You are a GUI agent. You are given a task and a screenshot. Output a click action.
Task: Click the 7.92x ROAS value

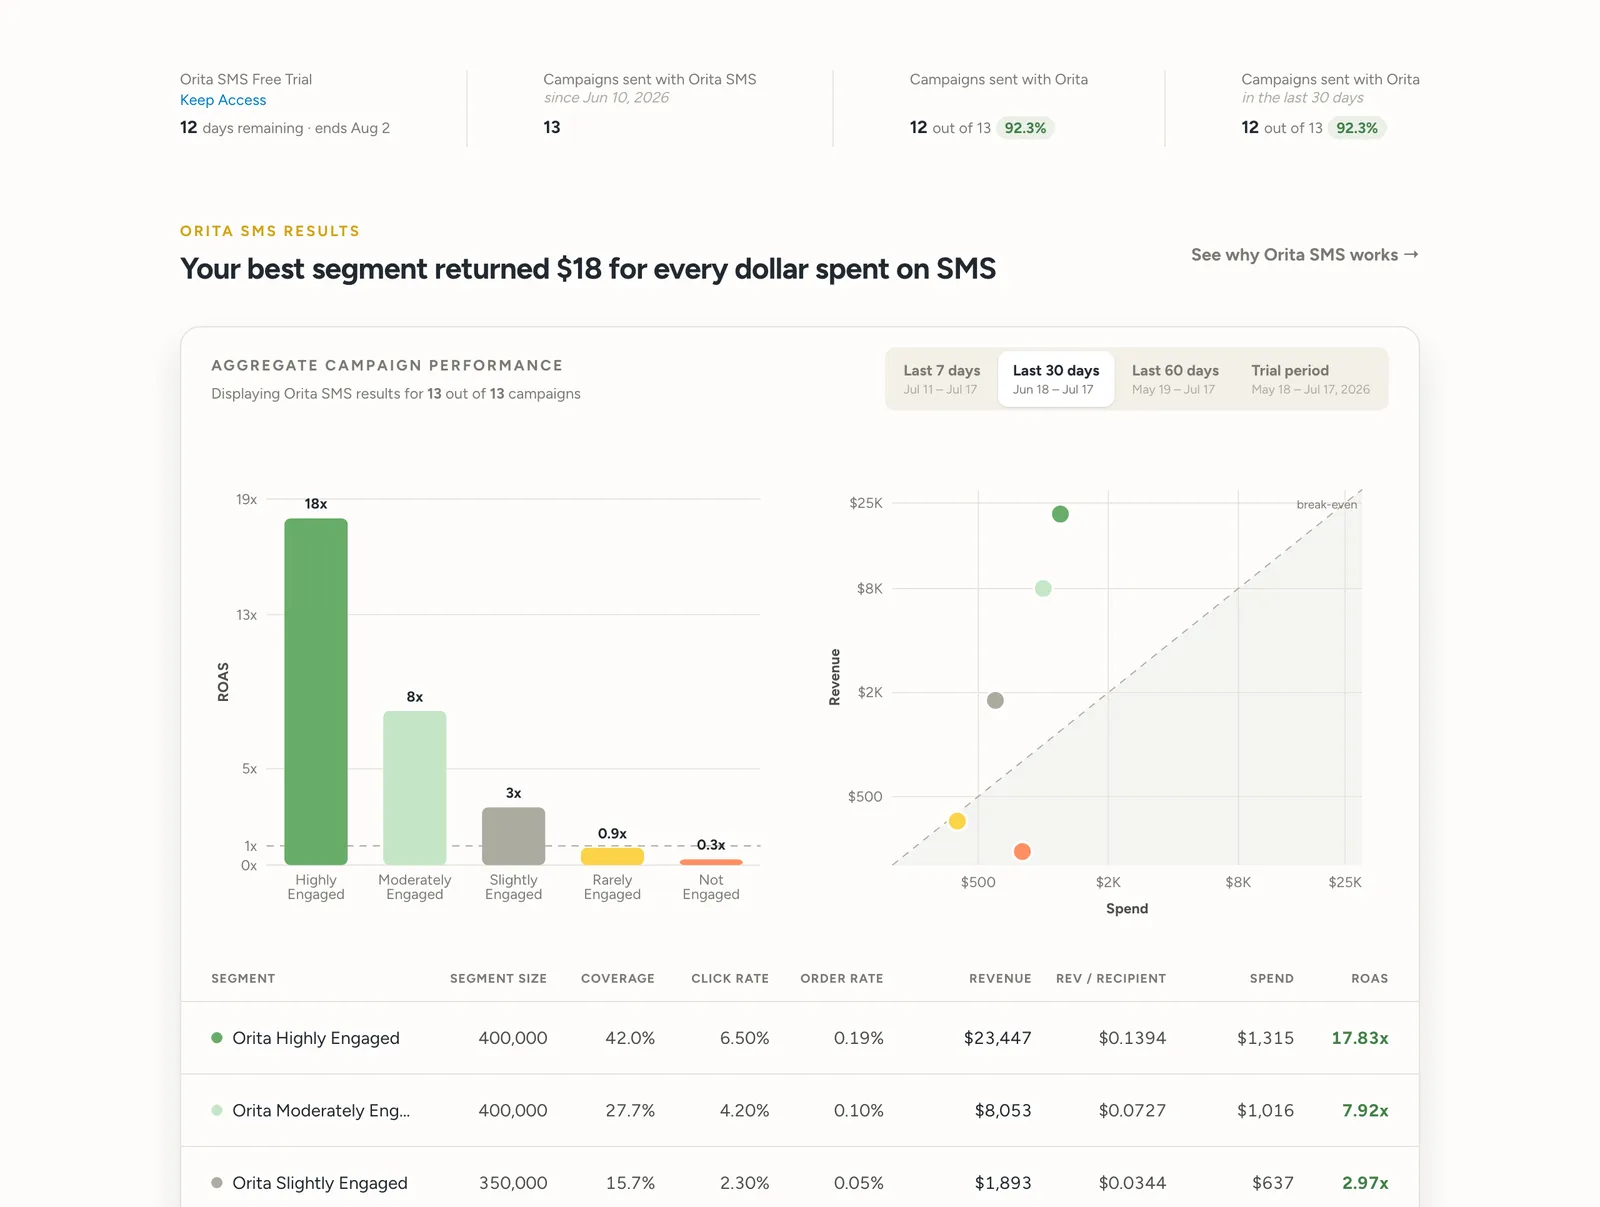[x=1365, y=1110]
